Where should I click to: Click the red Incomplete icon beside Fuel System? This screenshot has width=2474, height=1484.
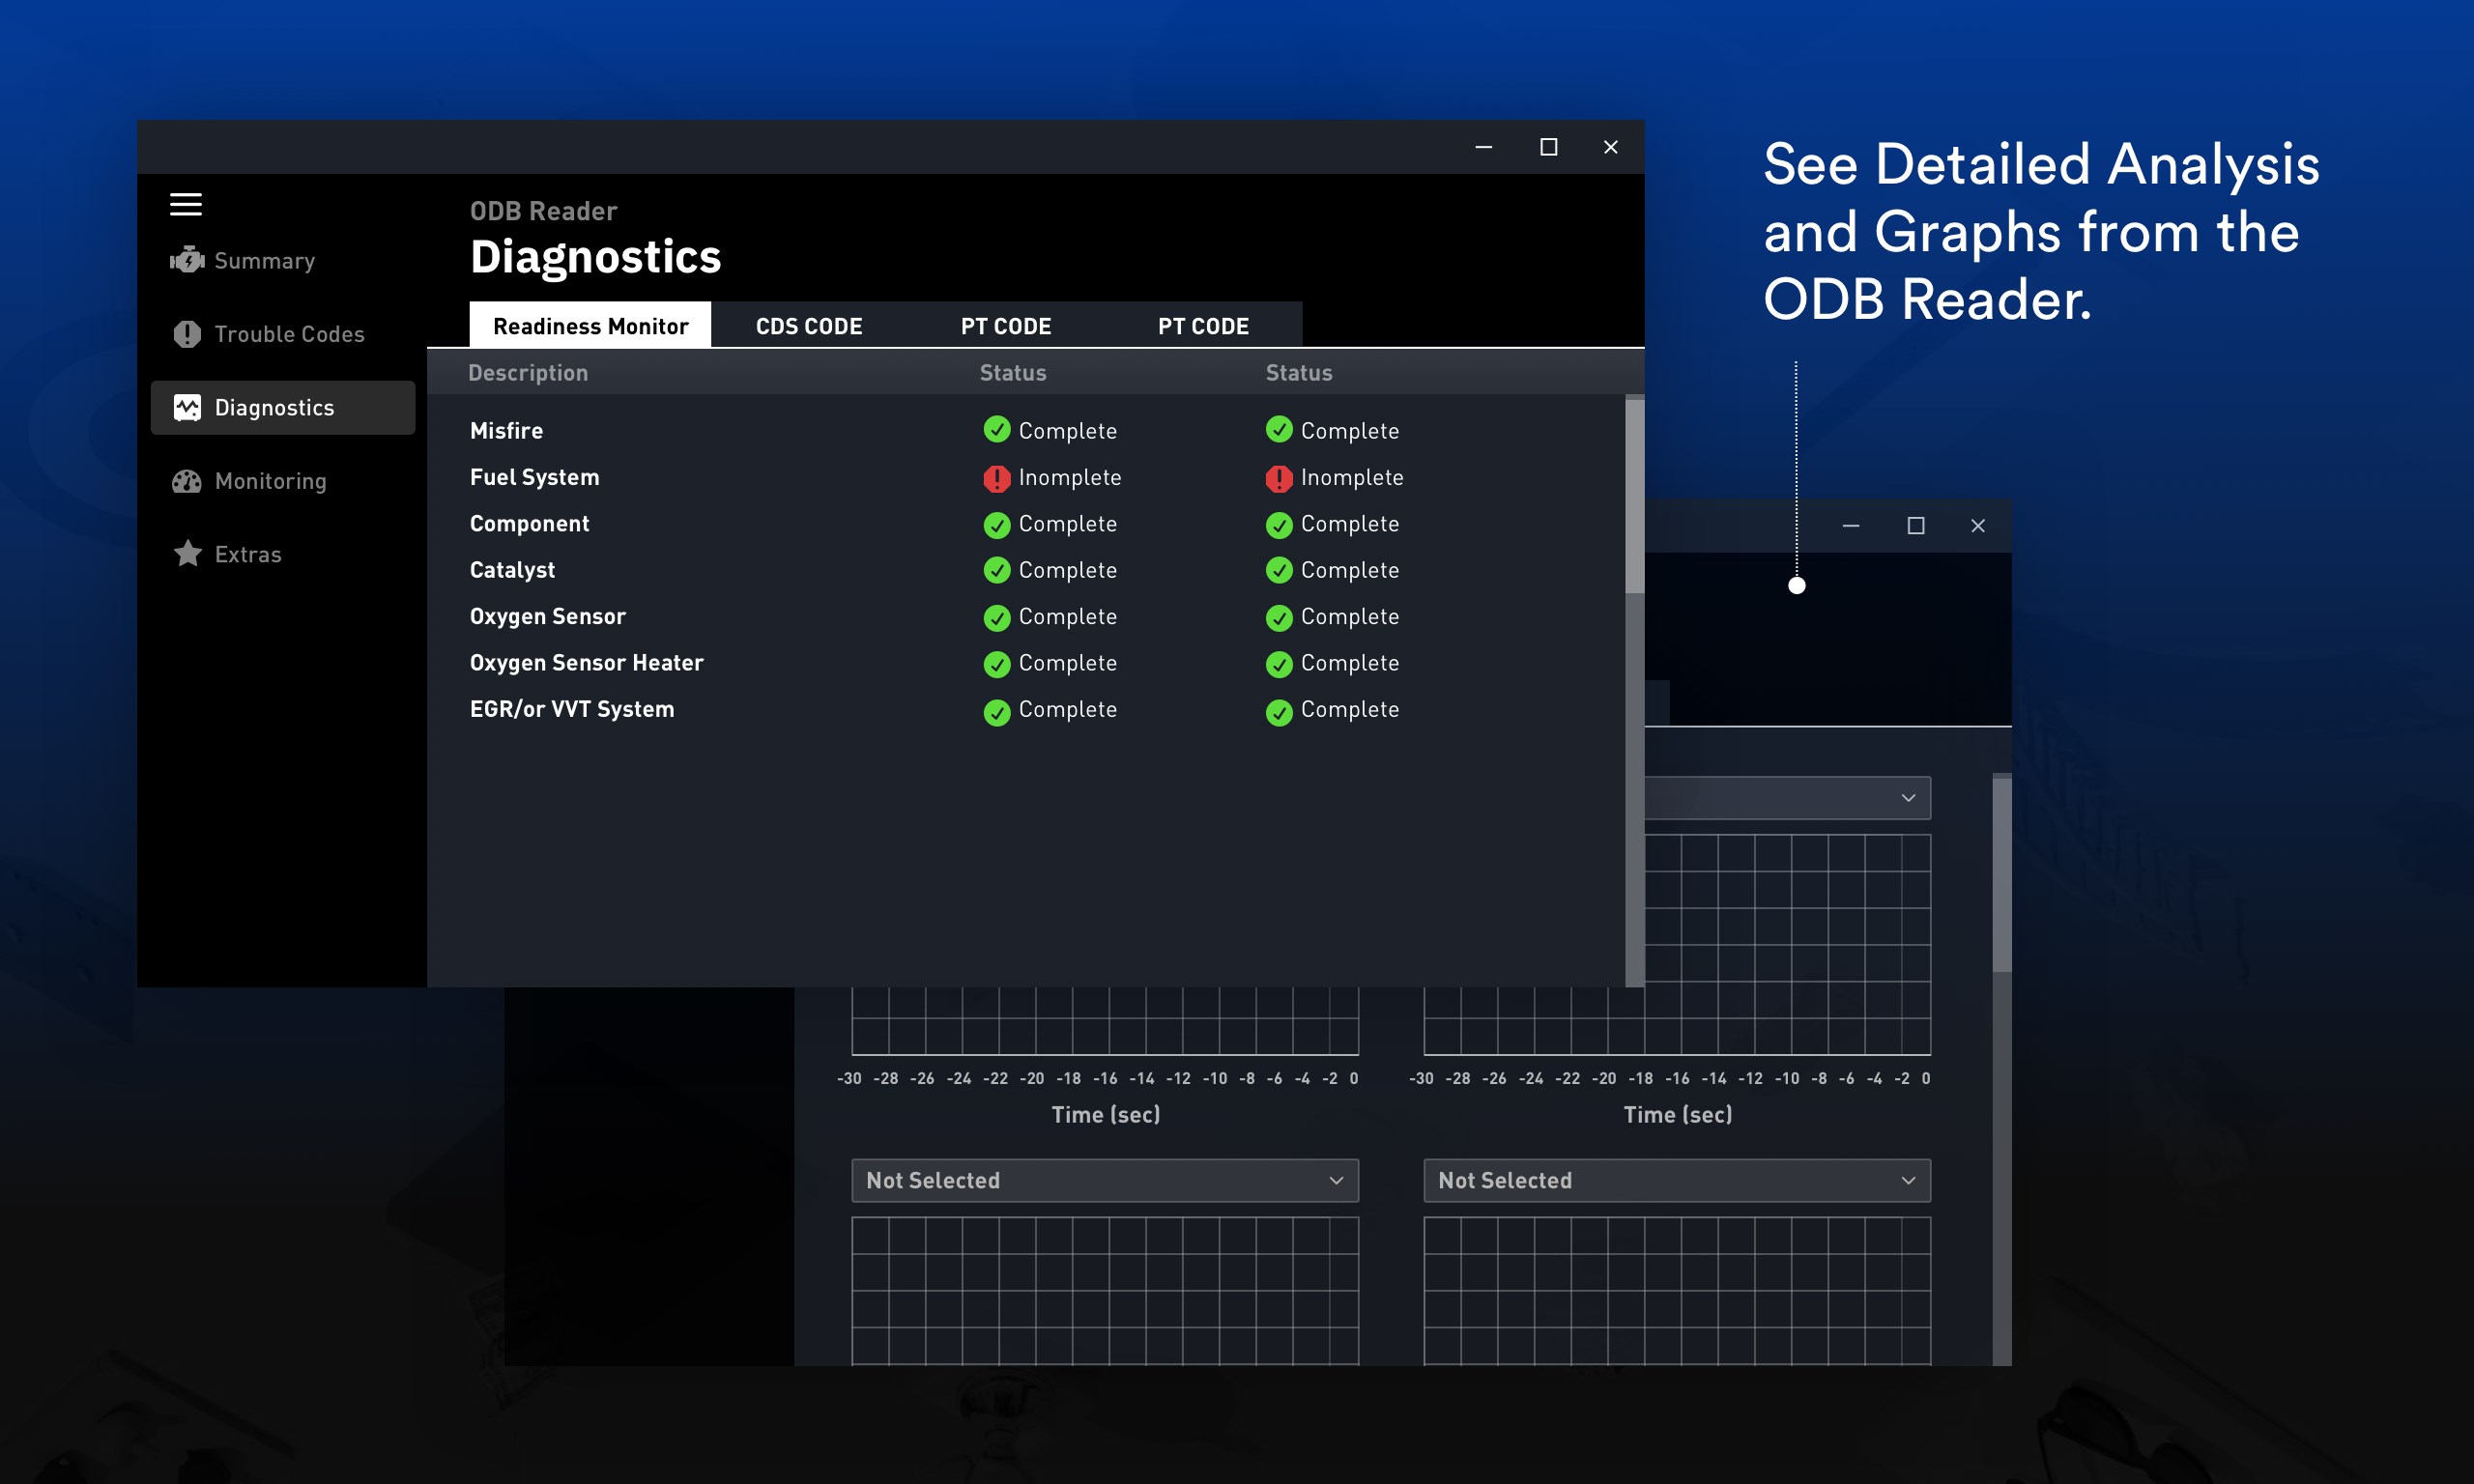996,478
